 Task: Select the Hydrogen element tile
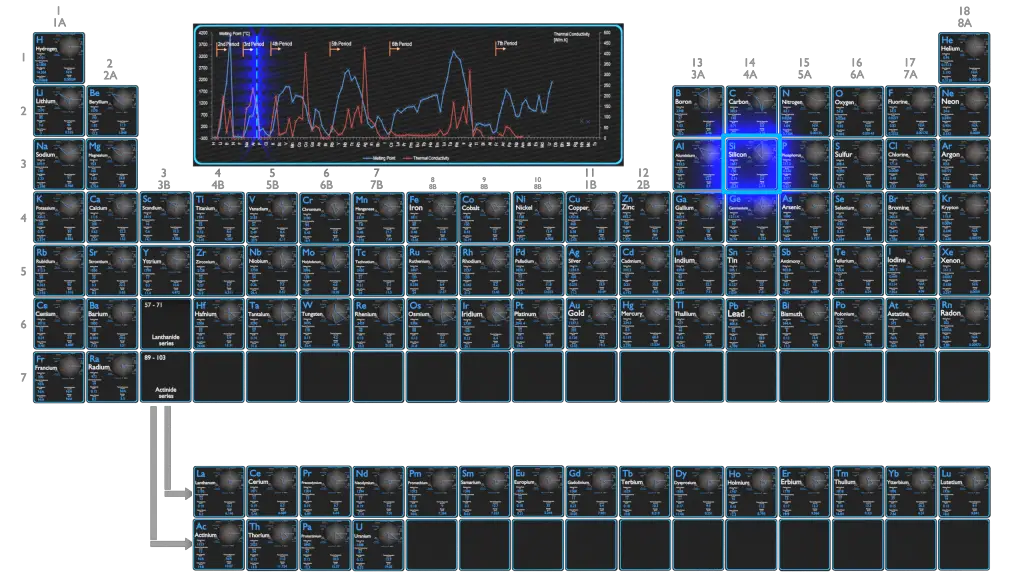click(59, 58)
